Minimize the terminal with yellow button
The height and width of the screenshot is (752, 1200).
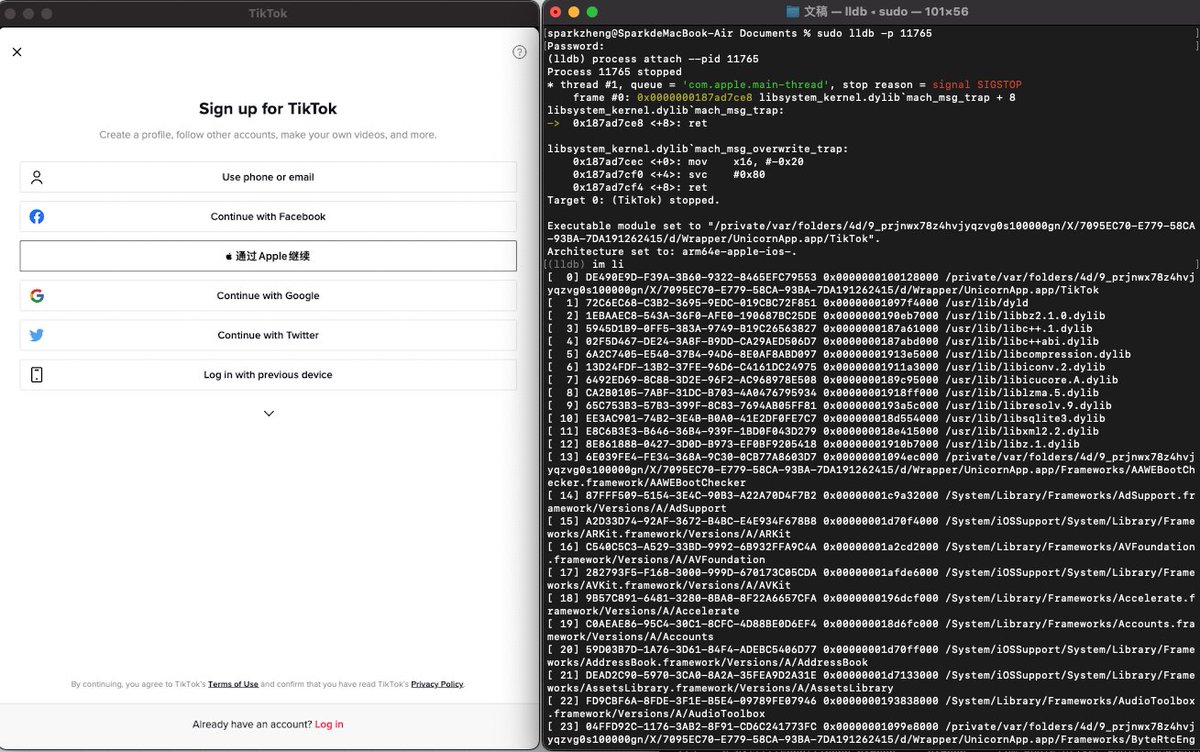tap(575, 12)
